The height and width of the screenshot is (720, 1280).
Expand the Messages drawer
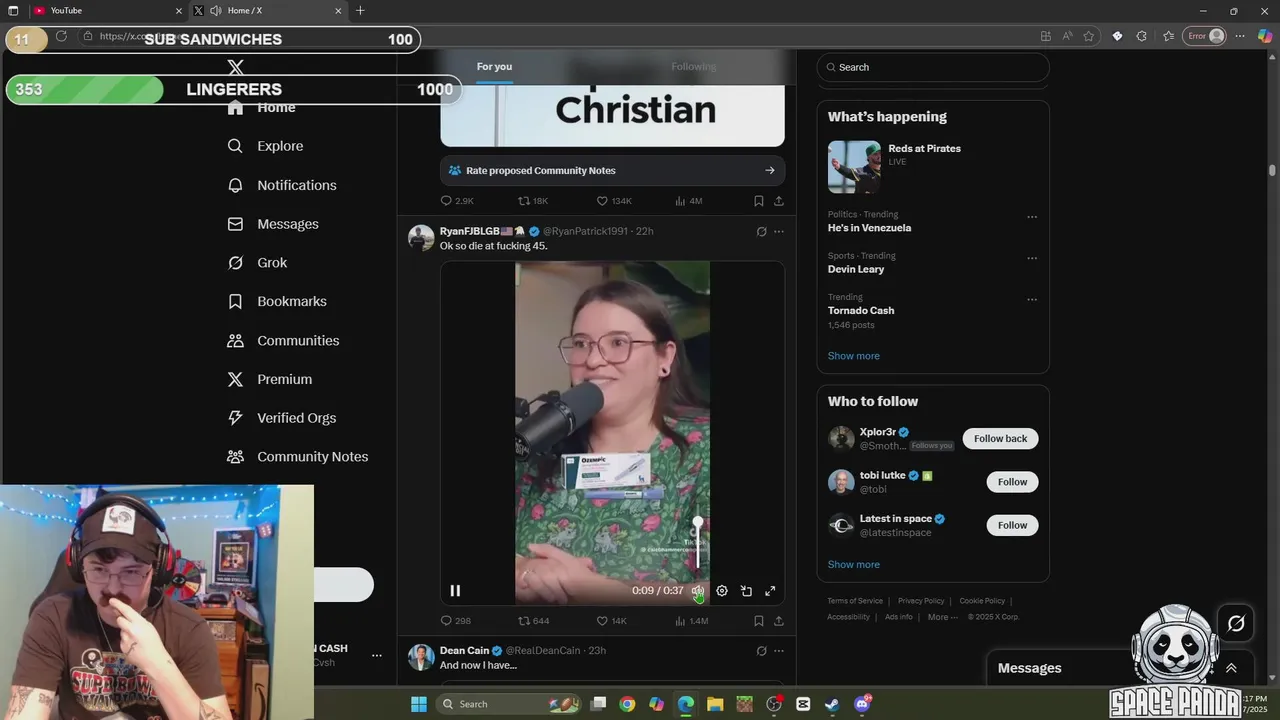tap(1231, 668)
